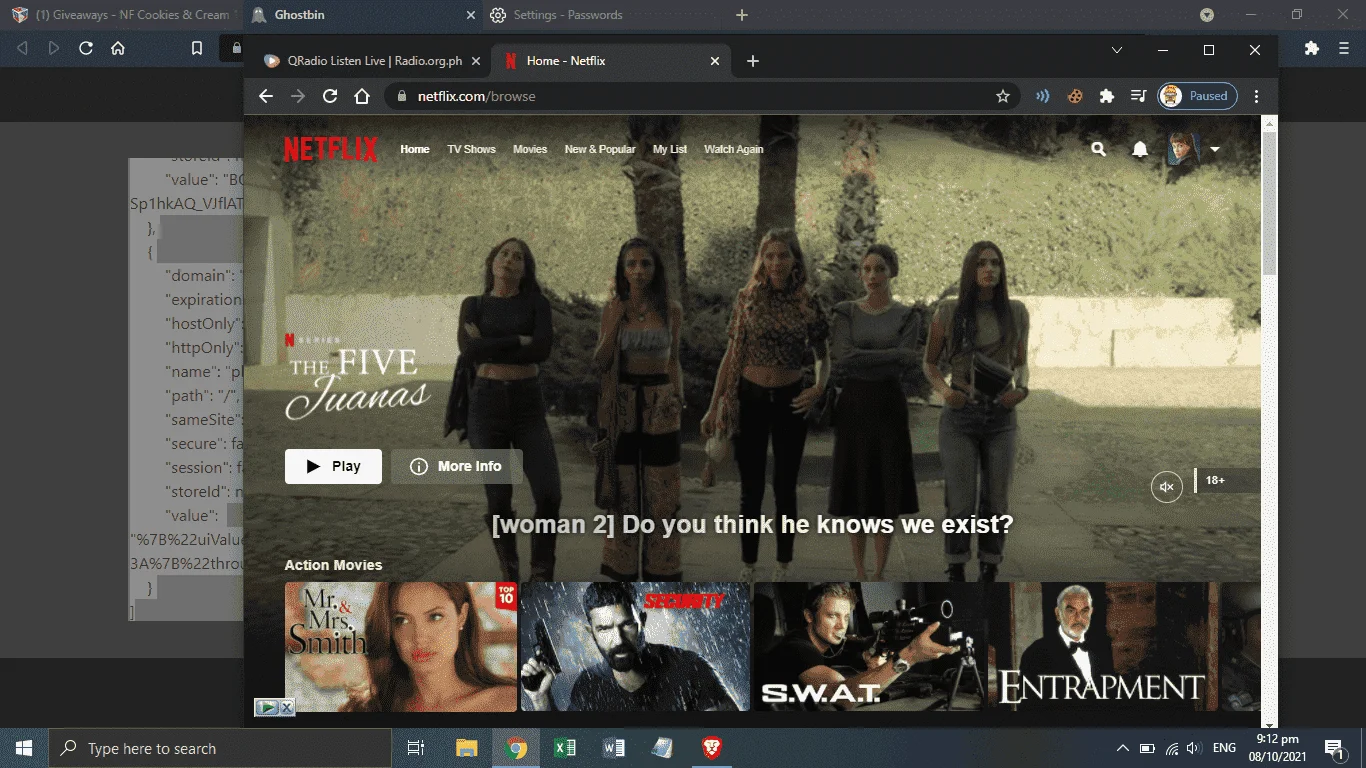Click the Brave taskbar icon
The width and height of the screenshot is (1366, 768).
coord(712,748)
